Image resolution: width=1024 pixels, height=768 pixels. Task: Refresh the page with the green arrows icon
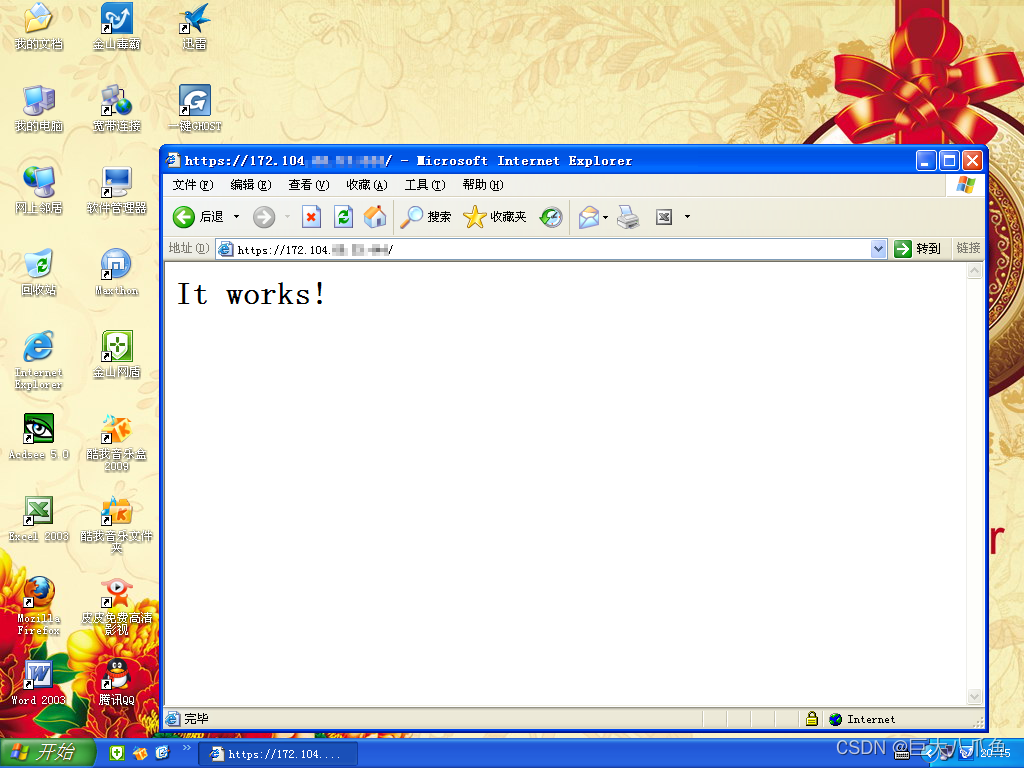click(344, 217)
